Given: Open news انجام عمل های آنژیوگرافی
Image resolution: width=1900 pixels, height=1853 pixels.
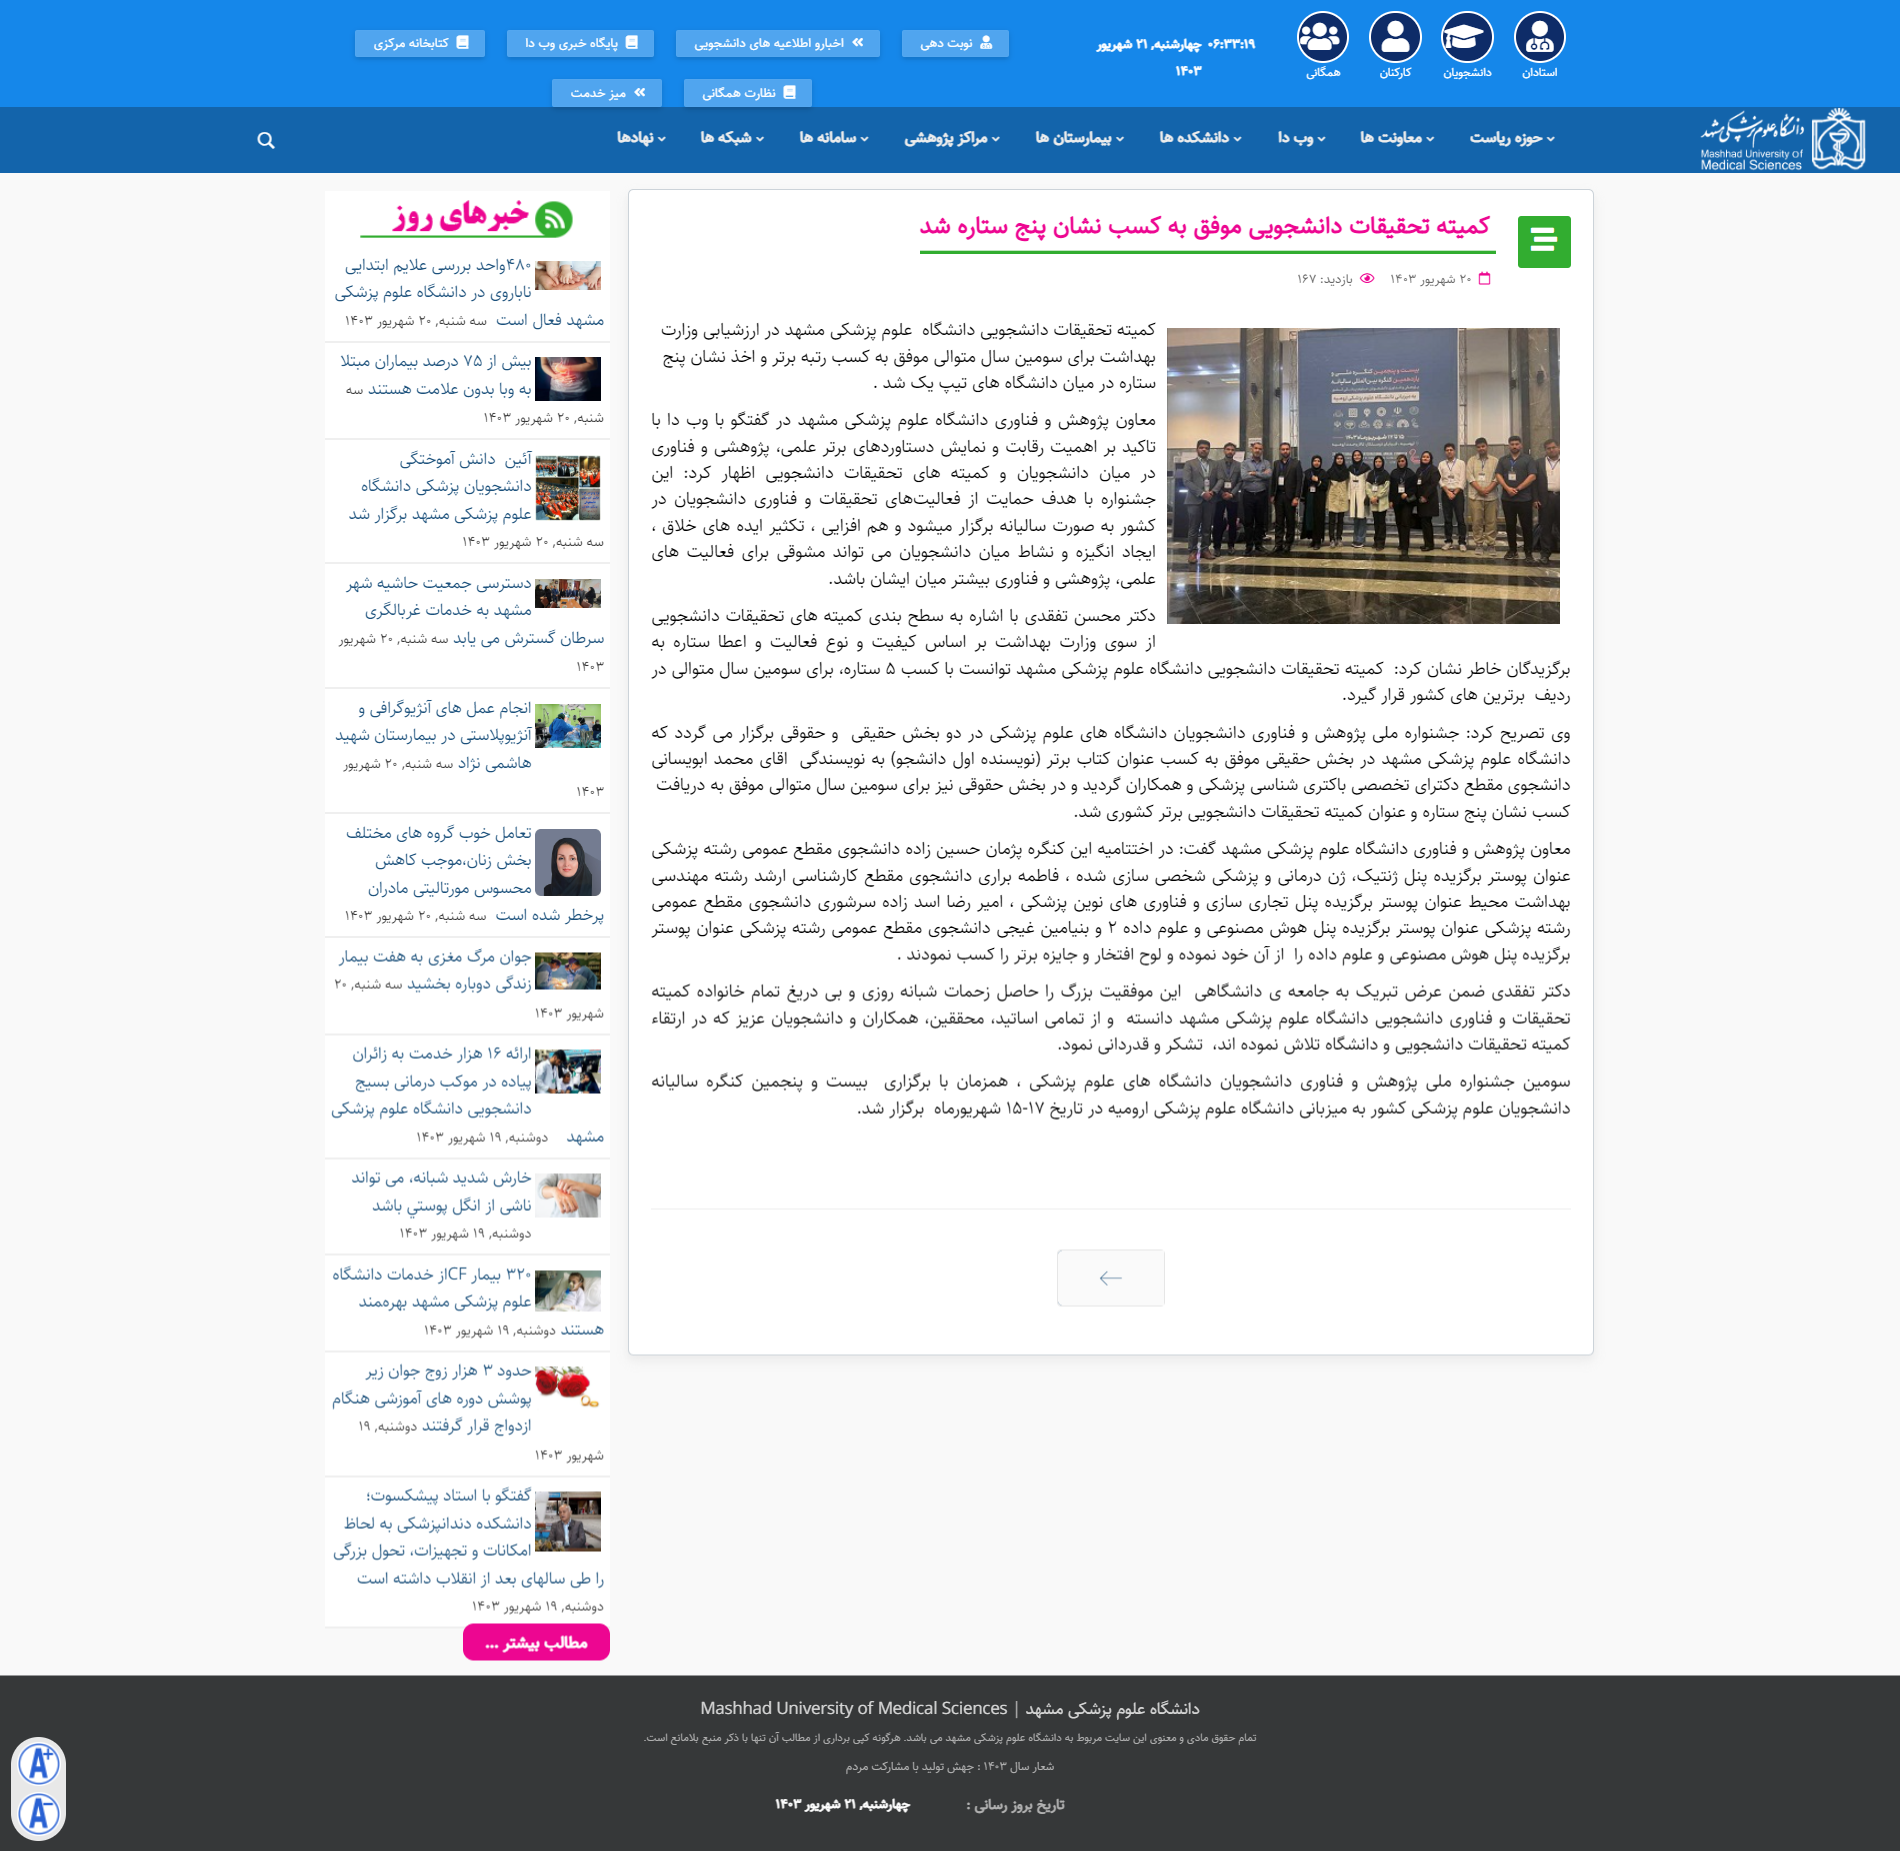Looking at the screenshot, I should 434,735.
